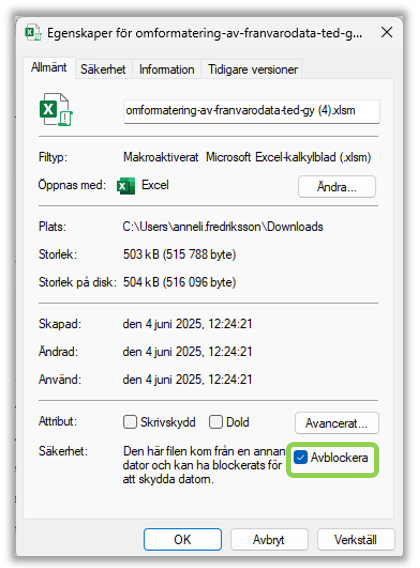420x568 pixels.
Task: Confirm with the OK button
Action: coord(182,539)
